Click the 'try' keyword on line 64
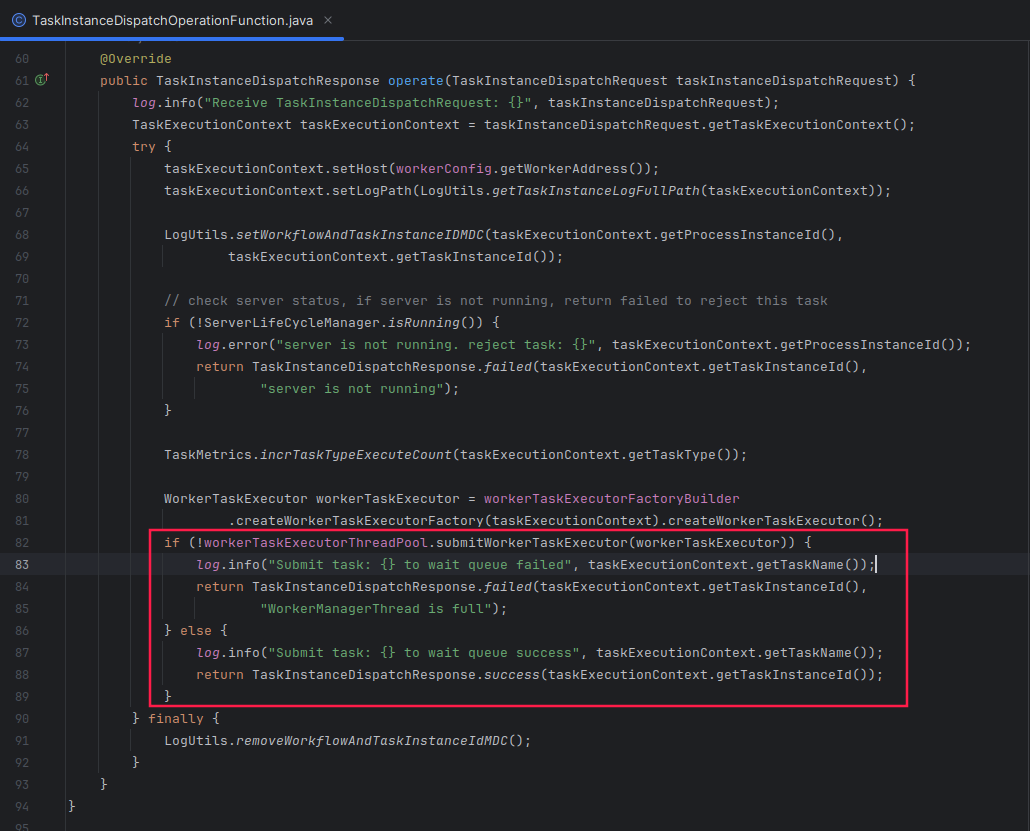Image resolution: width=1030 pixels, height=831 pixels. coord(144,146)
